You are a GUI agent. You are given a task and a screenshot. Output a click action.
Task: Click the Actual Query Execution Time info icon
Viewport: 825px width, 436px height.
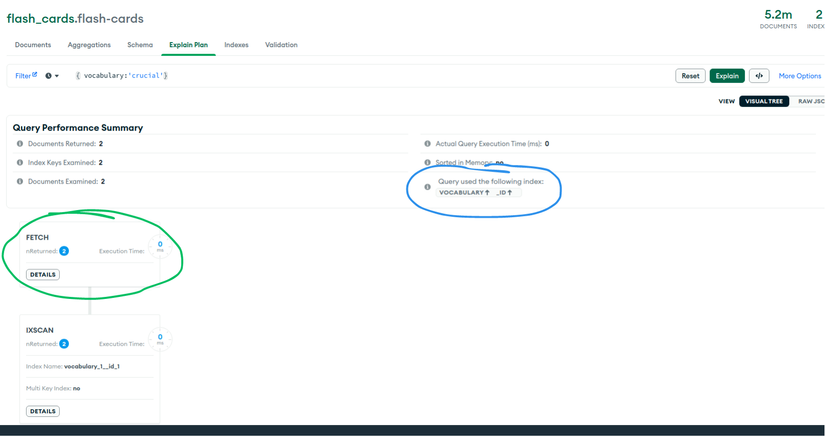click(427, 144)
